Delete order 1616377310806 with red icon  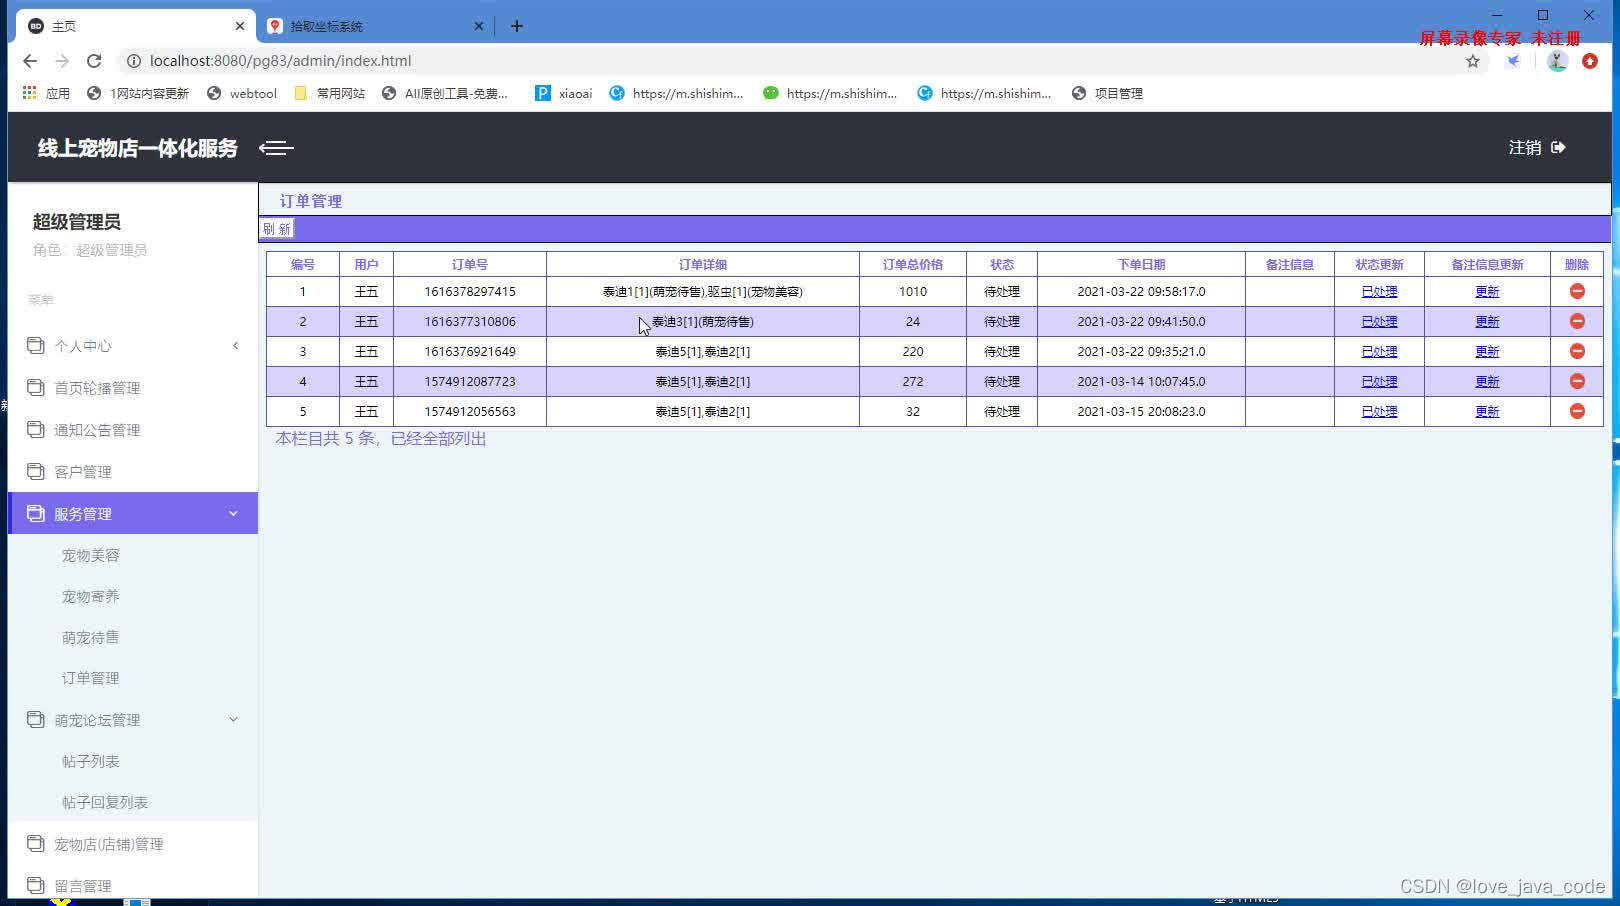[1577, 321]
